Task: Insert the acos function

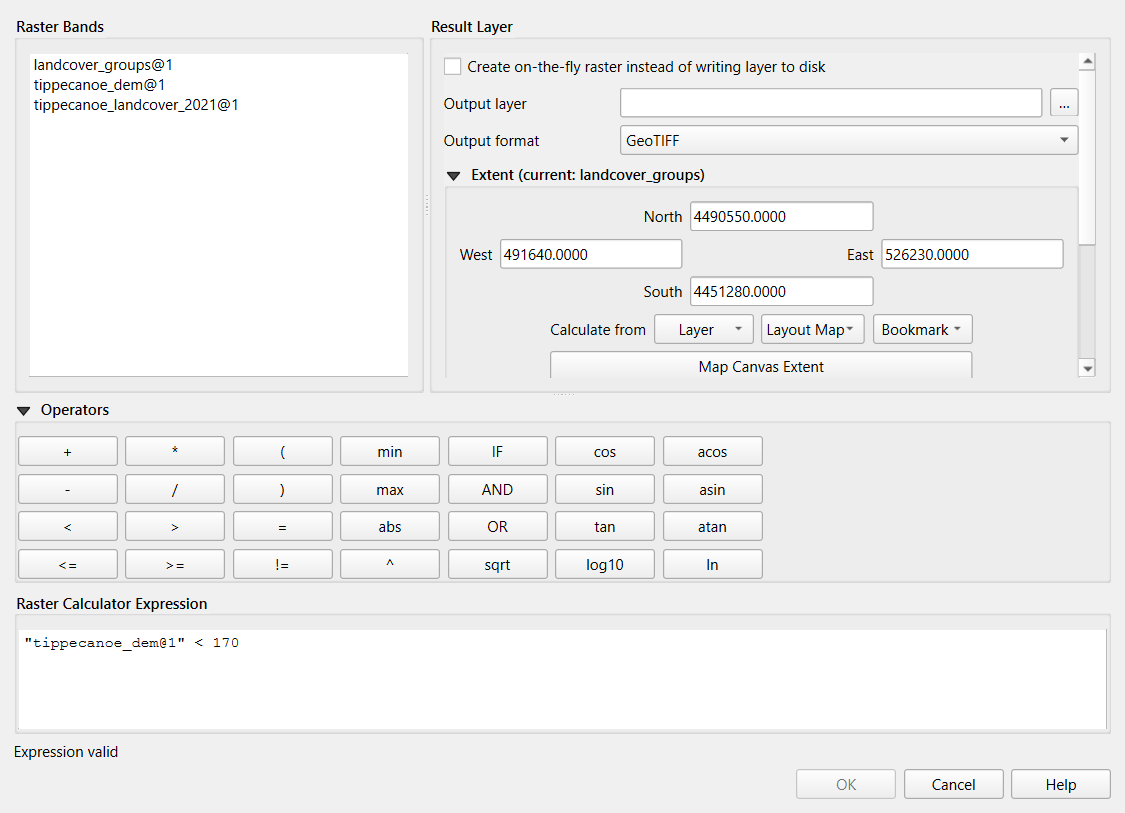Action: click(x=712, y=451)
